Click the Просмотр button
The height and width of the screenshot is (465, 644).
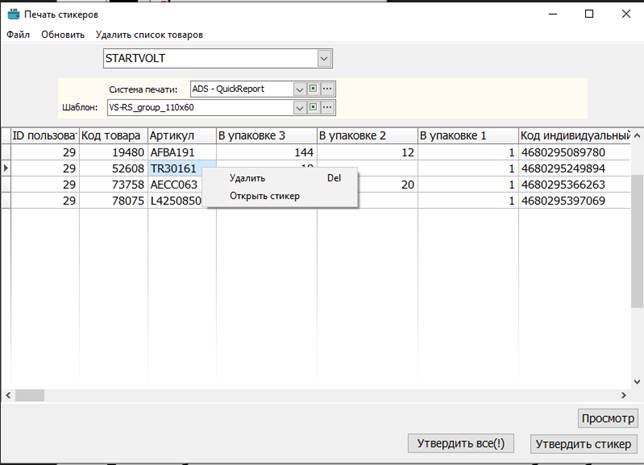(608, 418)
